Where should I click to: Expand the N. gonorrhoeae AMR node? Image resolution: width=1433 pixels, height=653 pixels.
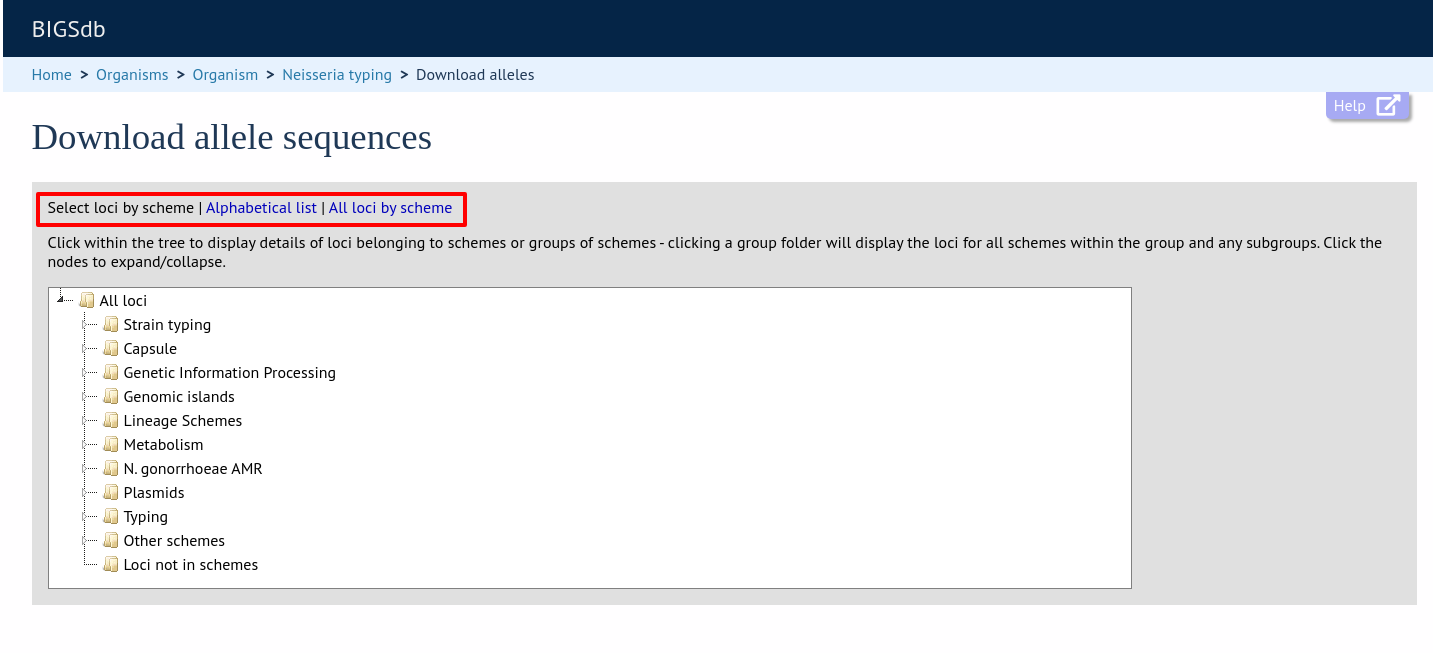(x=85, y=468)
